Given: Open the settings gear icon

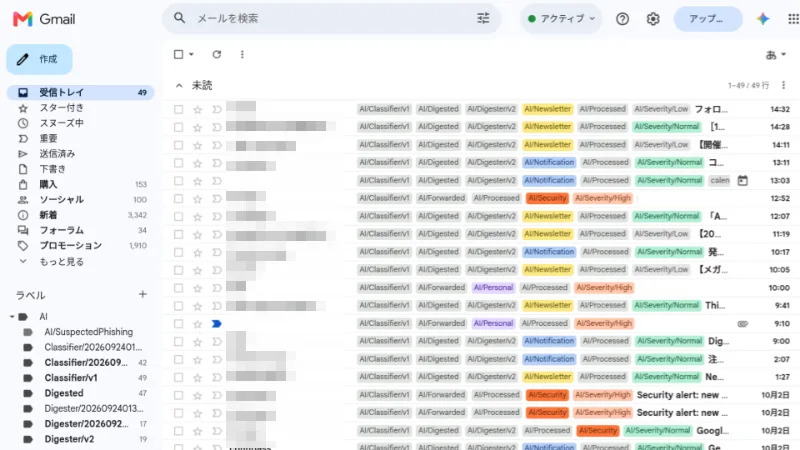Looking at the screenshot, I should [x=653, y=19].
